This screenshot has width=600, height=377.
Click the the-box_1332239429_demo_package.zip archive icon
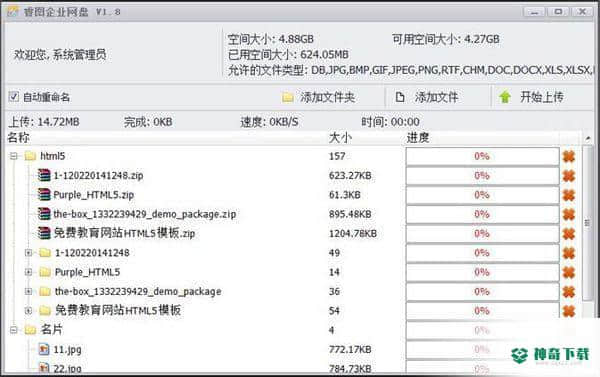[x=44, y=214]
